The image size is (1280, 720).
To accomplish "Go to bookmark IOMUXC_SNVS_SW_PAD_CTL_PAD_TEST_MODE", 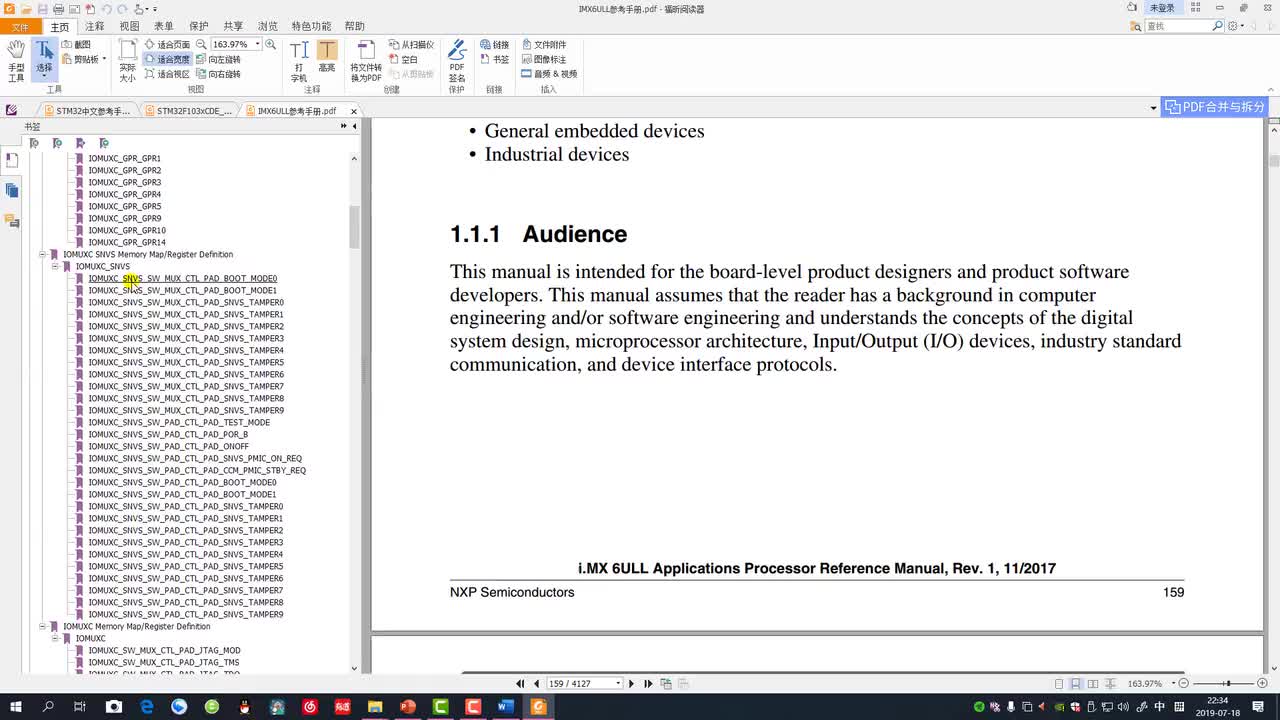I will (x=179, y=422).
